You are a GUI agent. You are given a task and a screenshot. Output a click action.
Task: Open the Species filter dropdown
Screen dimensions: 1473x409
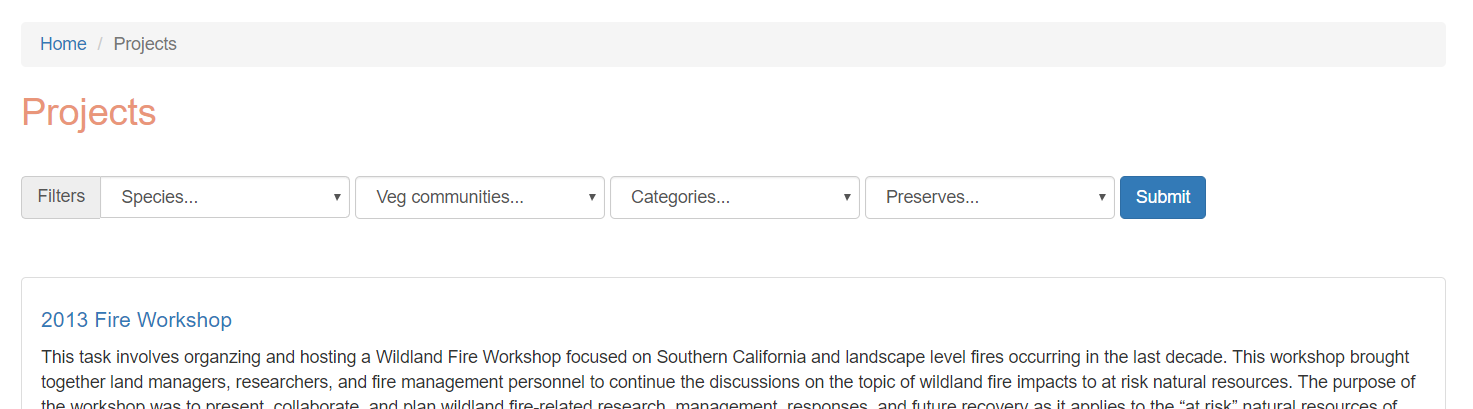click(225, 197)
